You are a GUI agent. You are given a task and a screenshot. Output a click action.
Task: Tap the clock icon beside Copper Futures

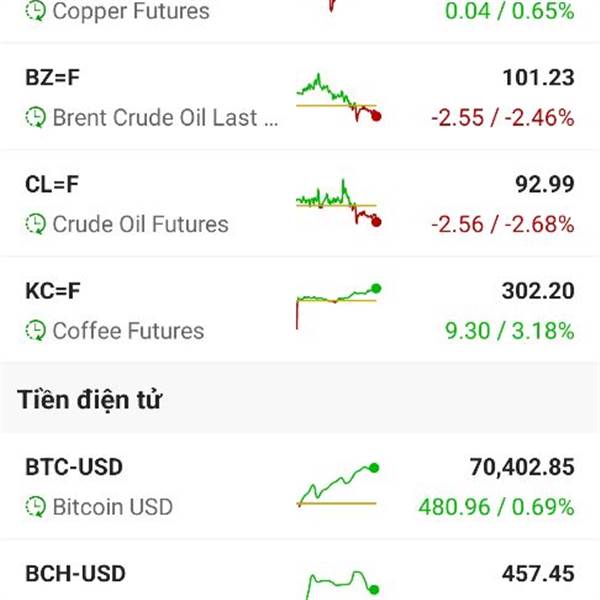[36, 12]
